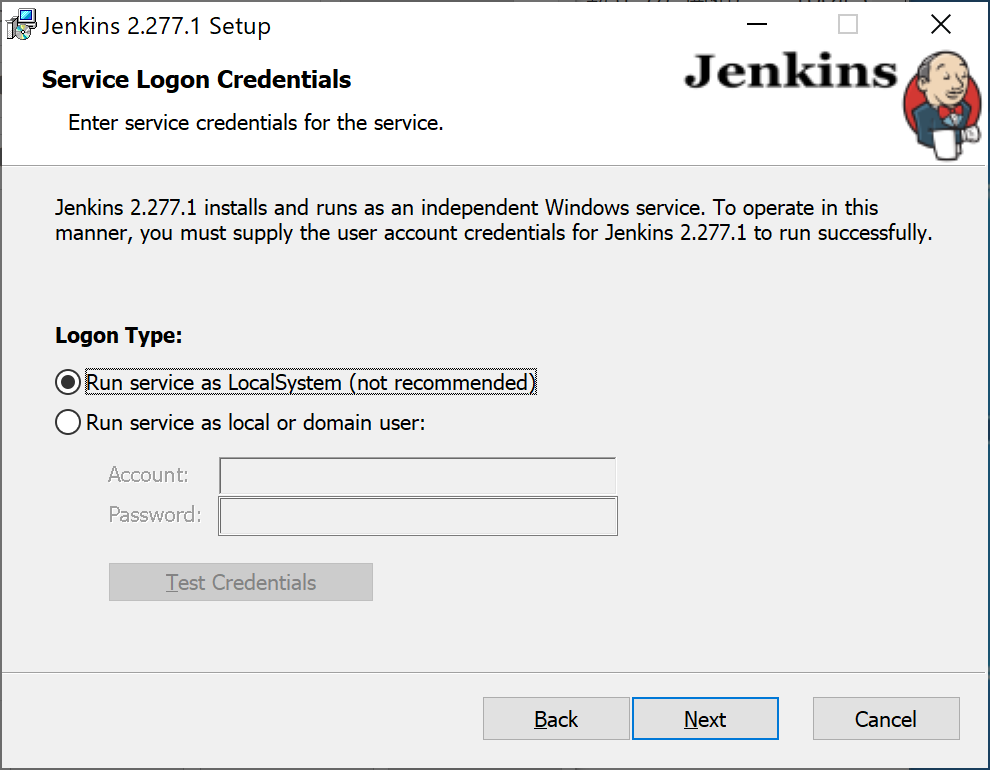Click the Jenkins butler mascot logo
This screenshot has height=770, width=990.
942,106
